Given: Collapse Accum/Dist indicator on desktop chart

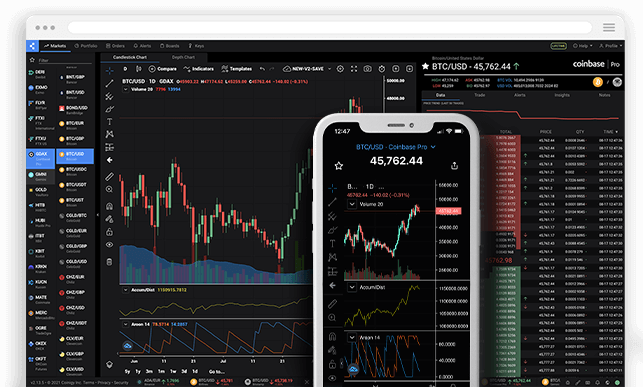Looking at the screenshot, I should 125,290.
